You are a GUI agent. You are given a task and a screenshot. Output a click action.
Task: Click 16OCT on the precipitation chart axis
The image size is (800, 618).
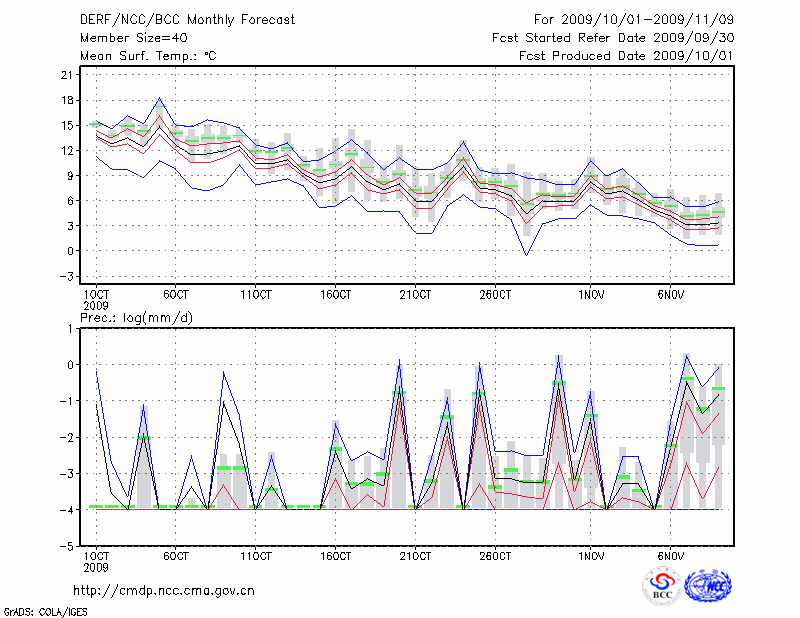336,554
